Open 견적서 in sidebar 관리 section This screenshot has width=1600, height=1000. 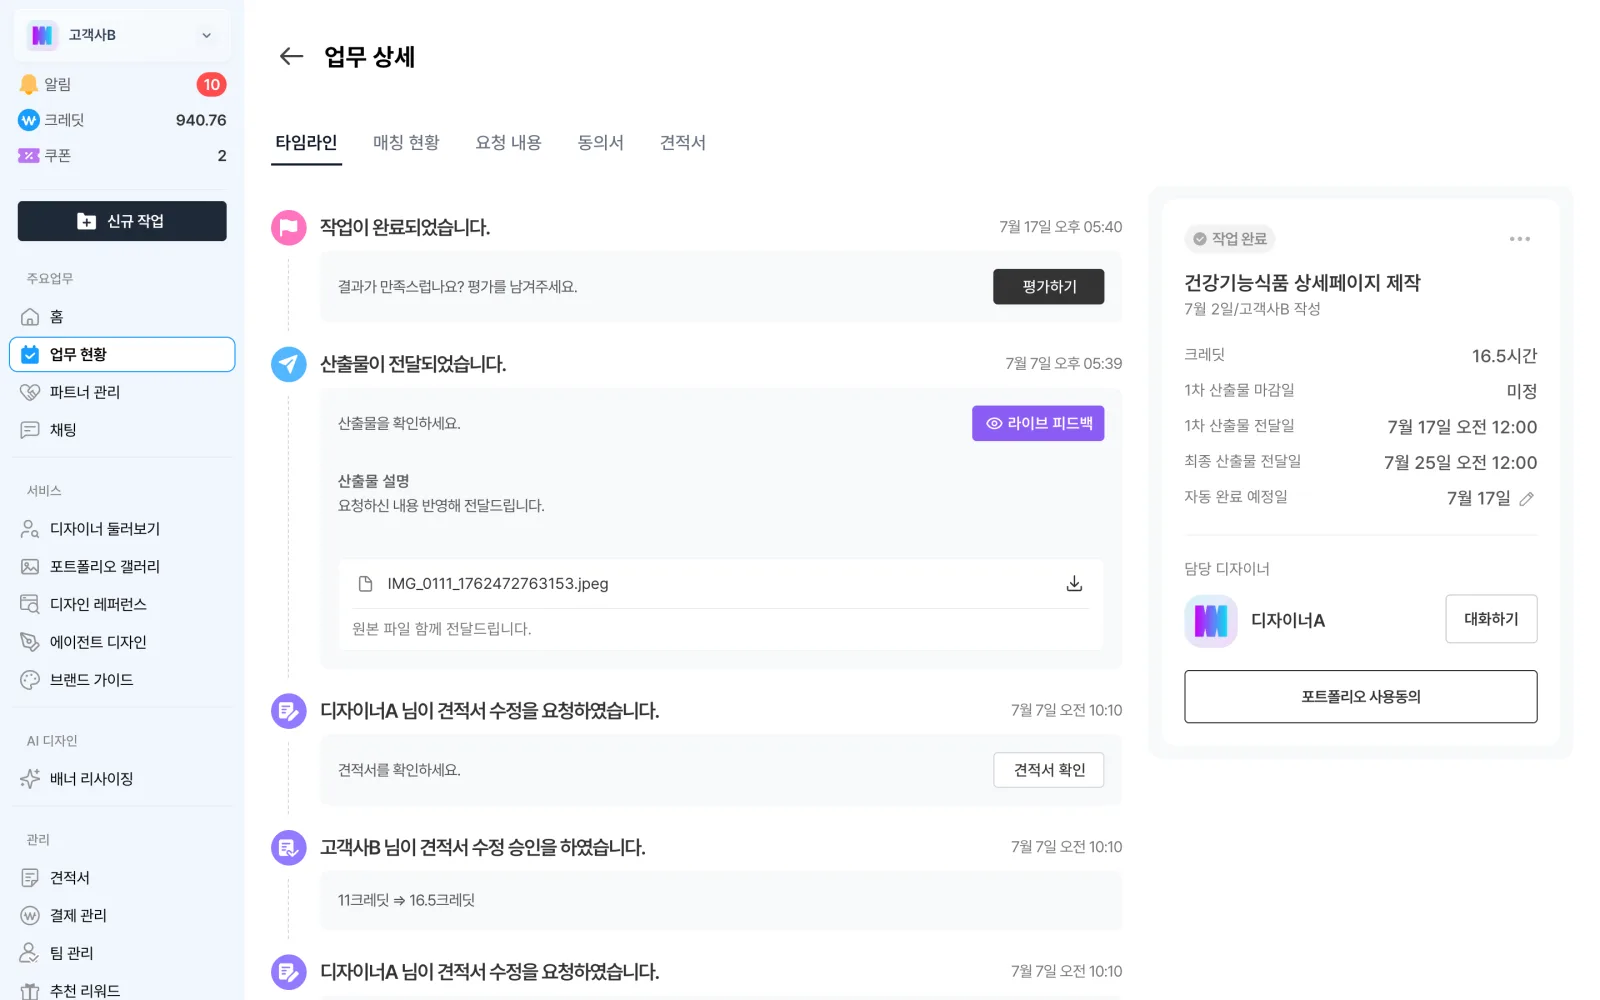[122, 878]
